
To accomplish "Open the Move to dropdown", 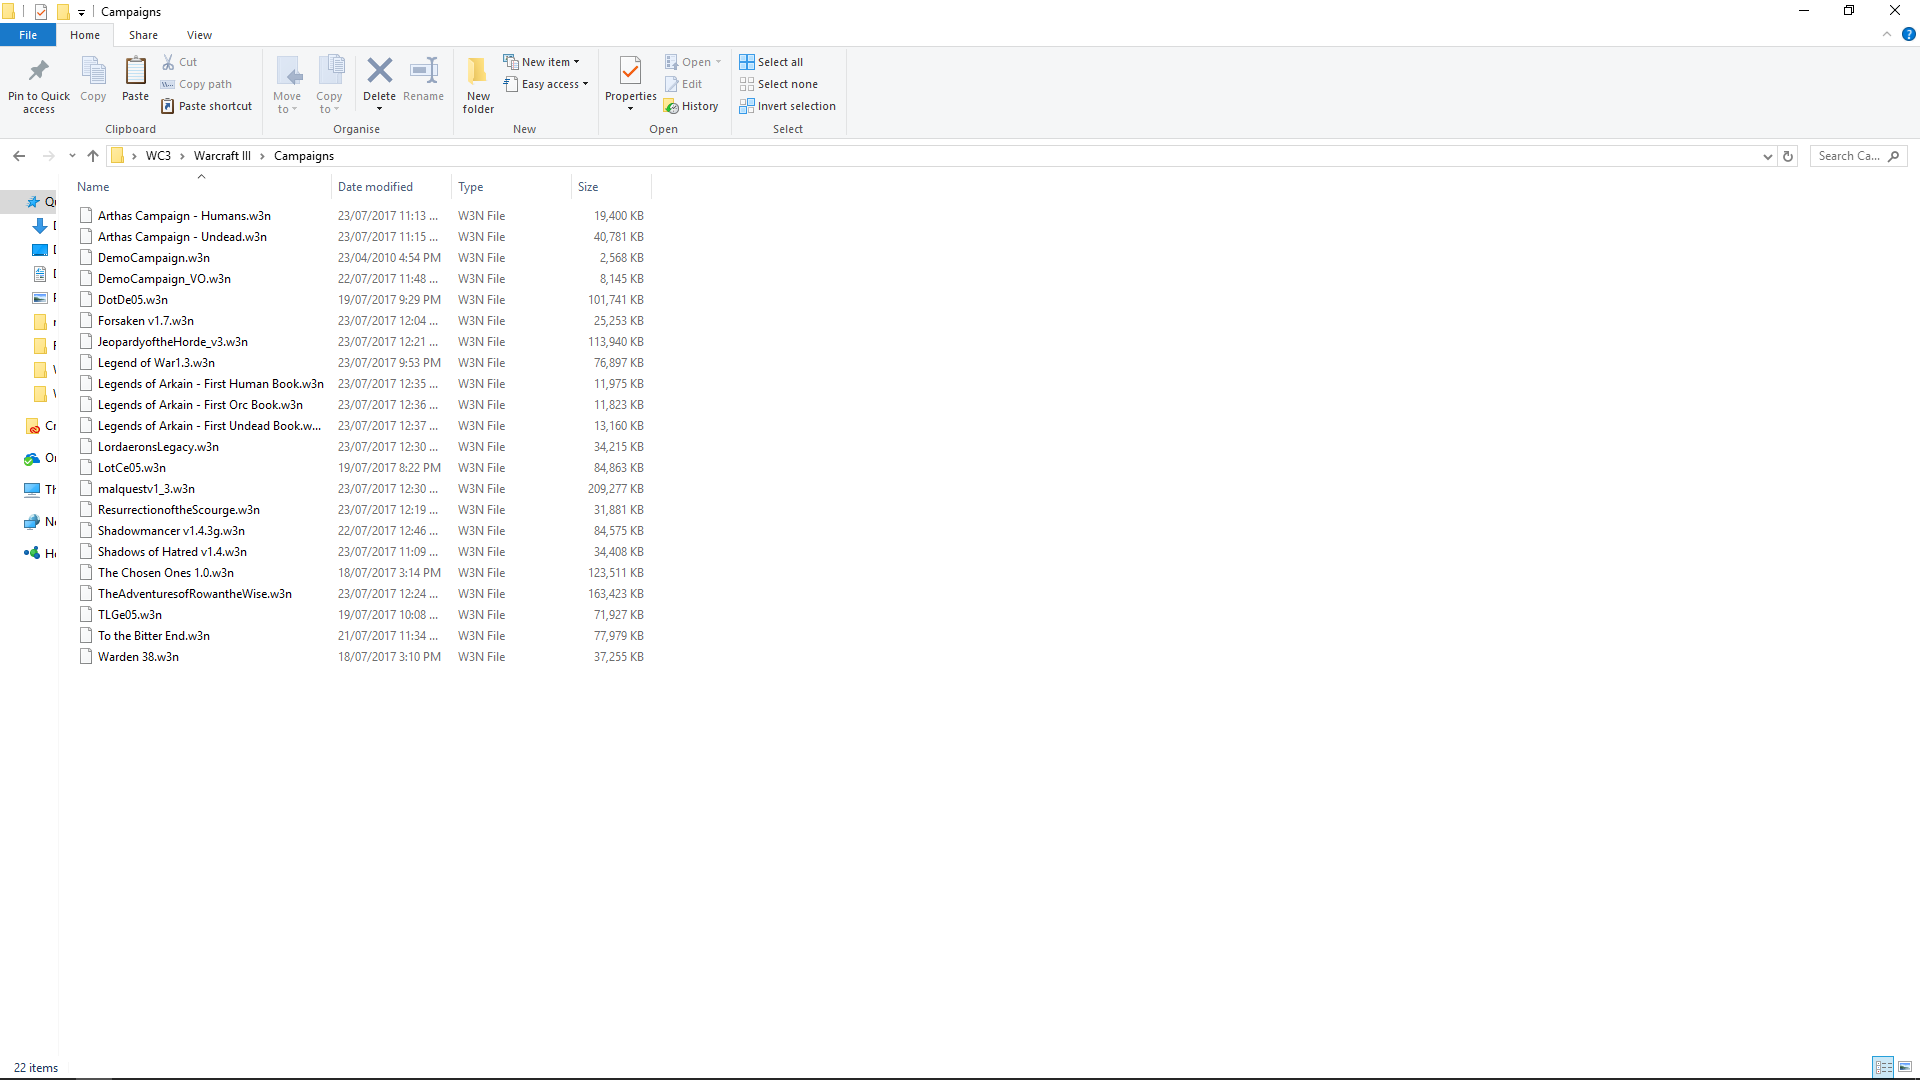I will 287,85.
